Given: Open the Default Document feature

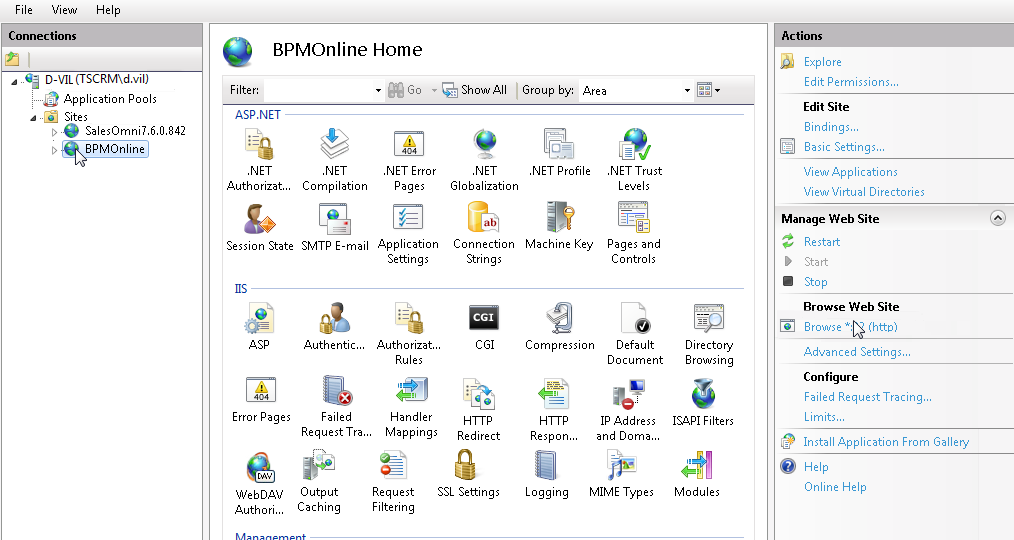Looking at the screenshot, I should [x=634, y=334].
